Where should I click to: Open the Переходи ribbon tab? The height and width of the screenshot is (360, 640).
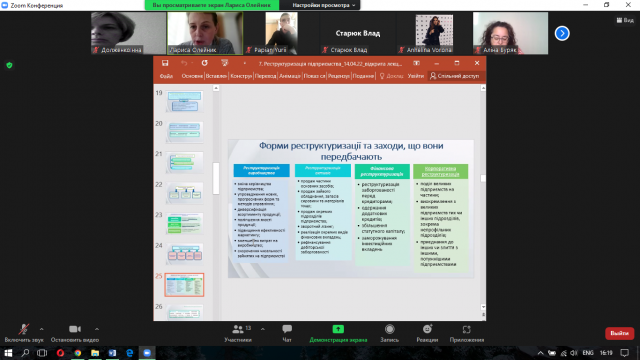tap(265, 76)
